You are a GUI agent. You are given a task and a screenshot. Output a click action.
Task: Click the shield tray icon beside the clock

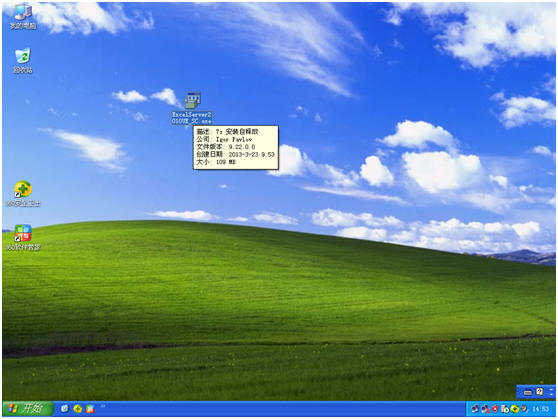click(x=524, y=409)
